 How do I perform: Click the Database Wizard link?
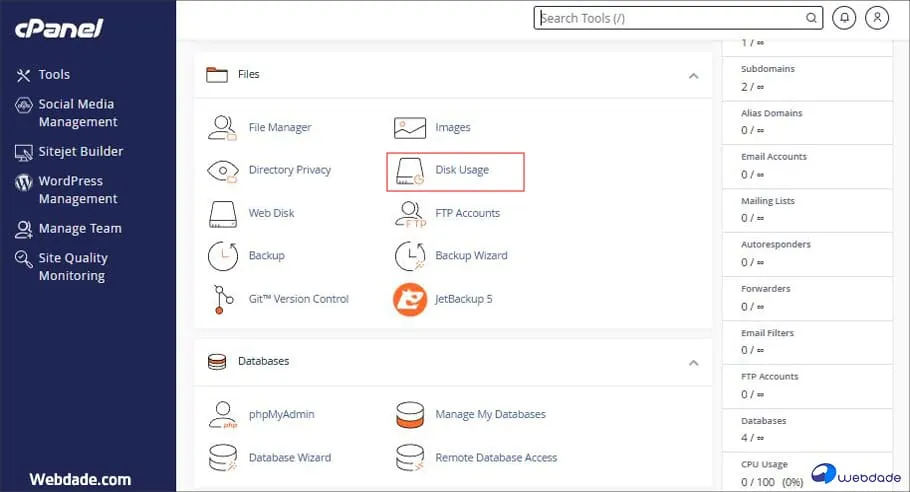(x=290, y=458)
